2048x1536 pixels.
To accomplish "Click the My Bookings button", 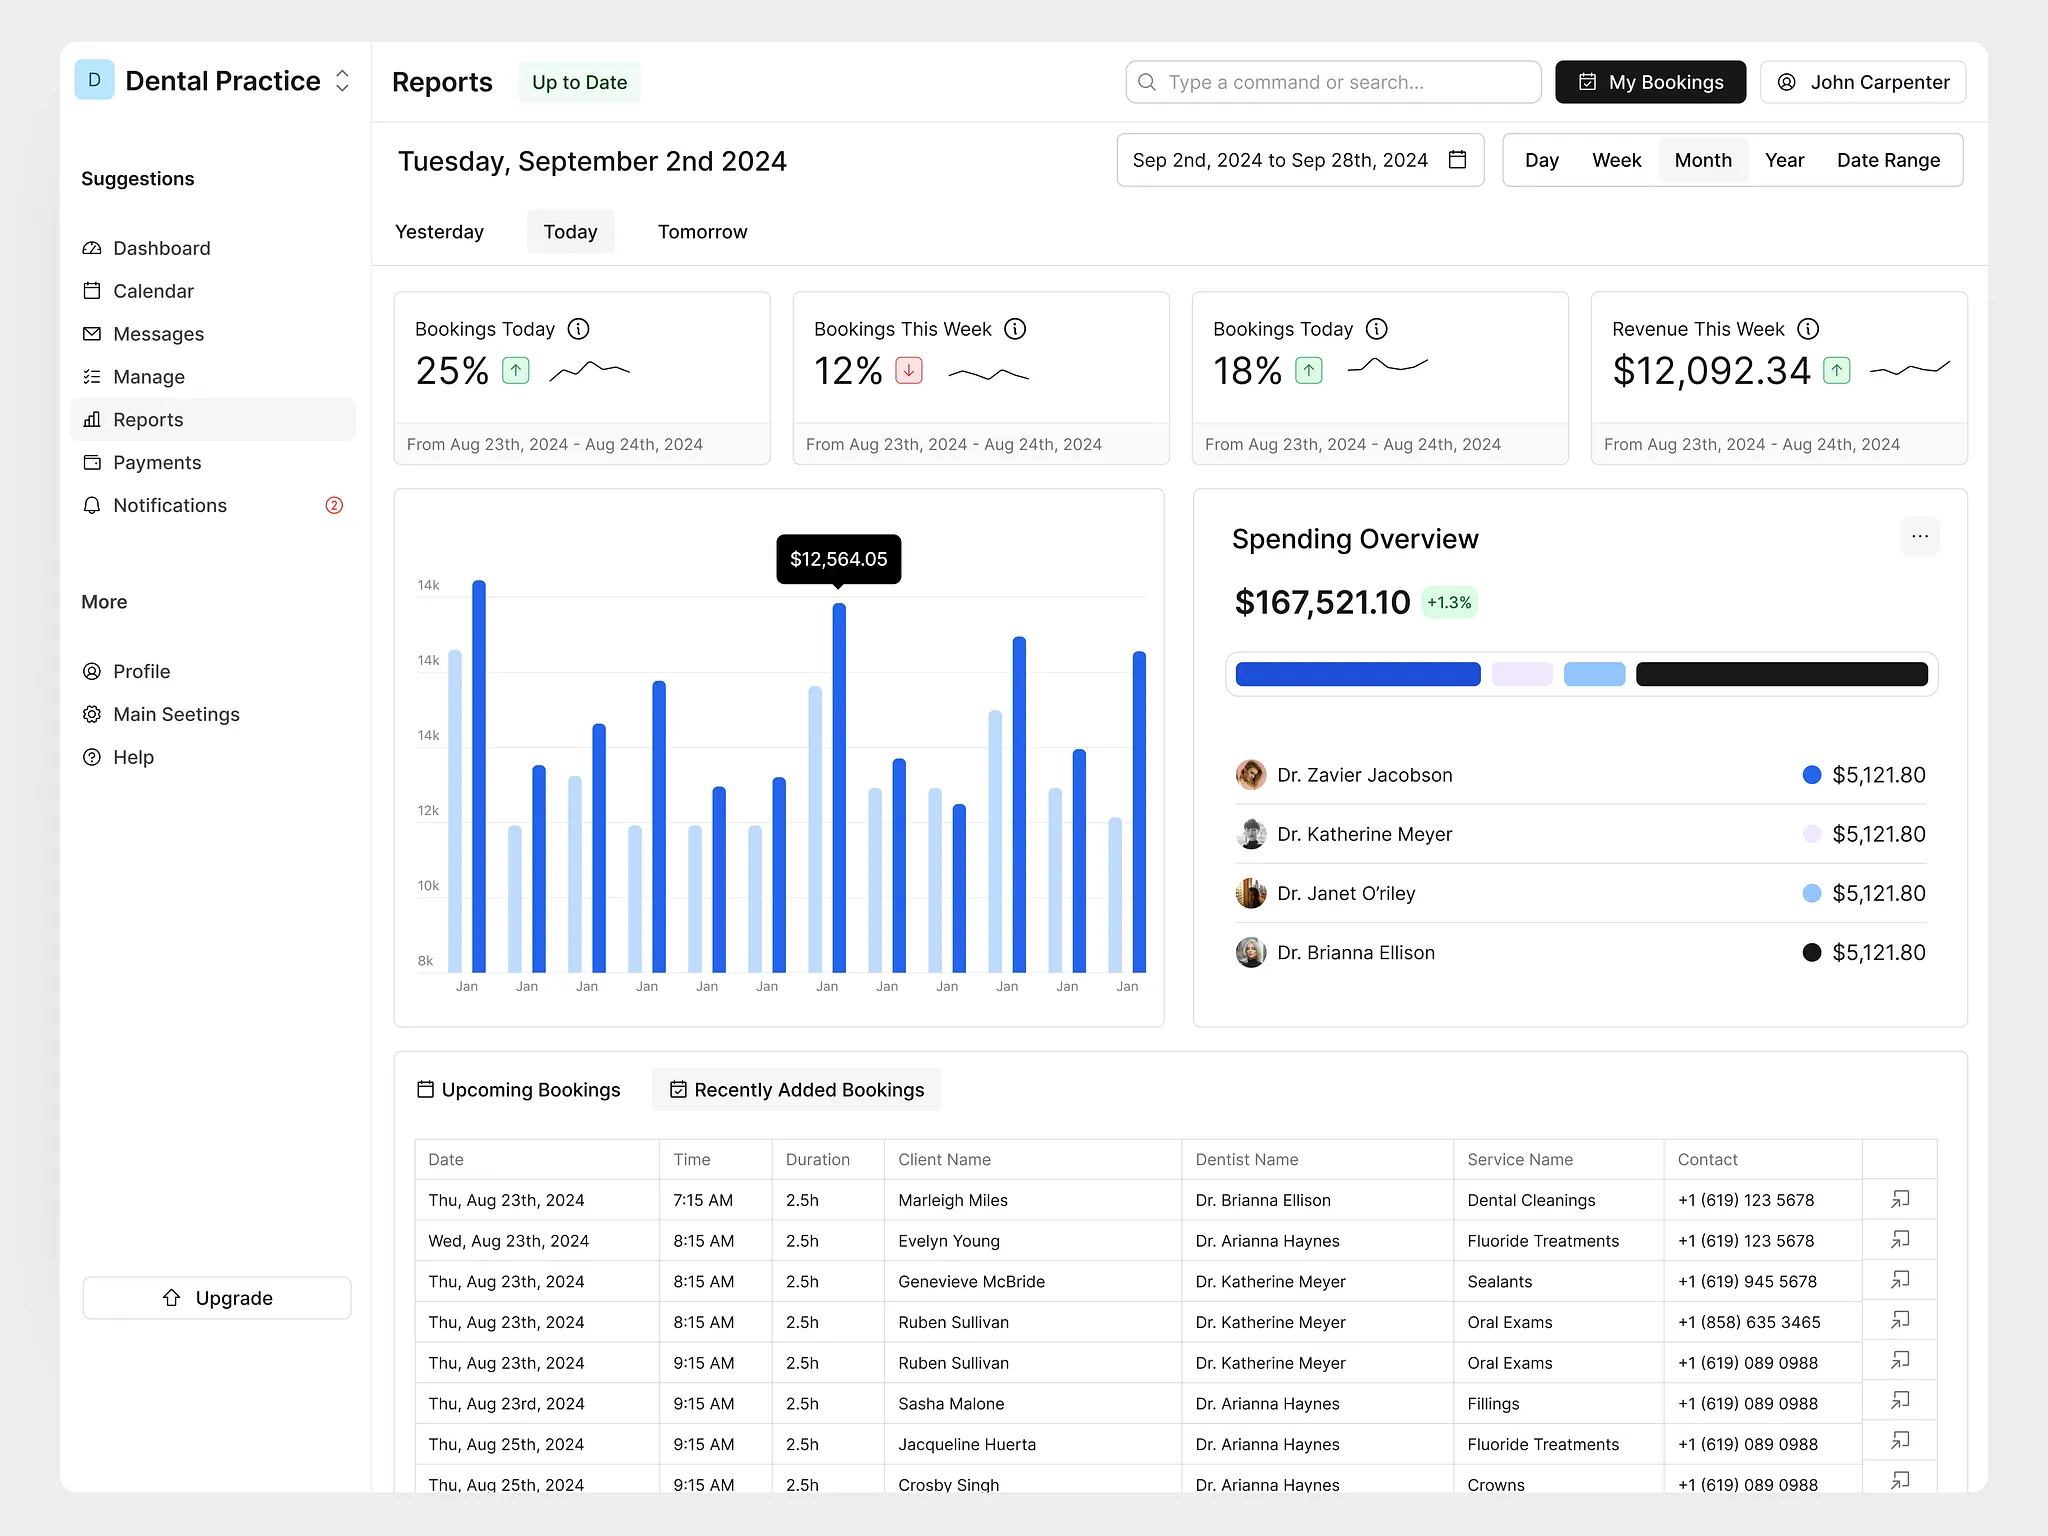I will 1650,82.
